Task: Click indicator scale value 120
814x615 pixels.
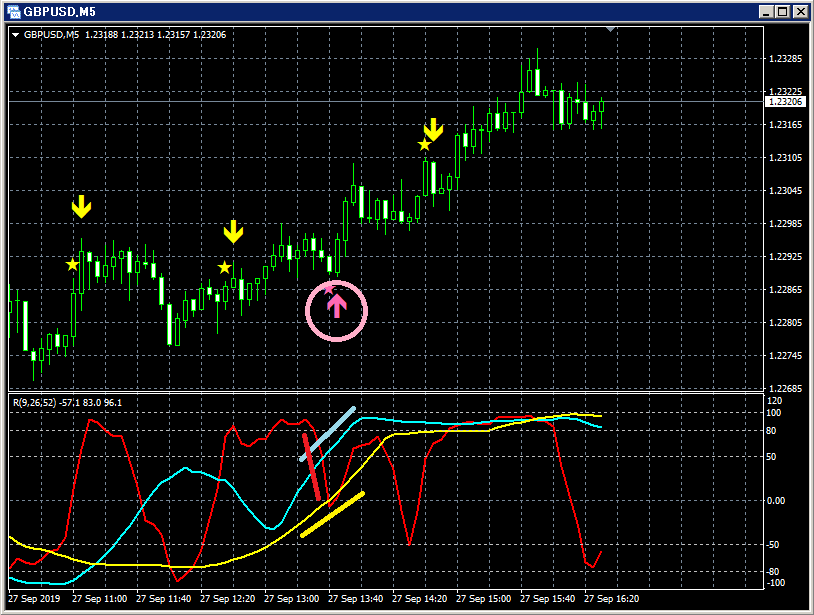Action: click(774, 401)
